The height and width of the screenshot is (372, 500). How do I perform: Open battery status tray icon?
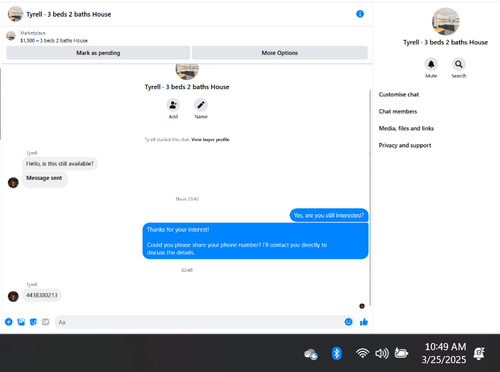point(401,353)
